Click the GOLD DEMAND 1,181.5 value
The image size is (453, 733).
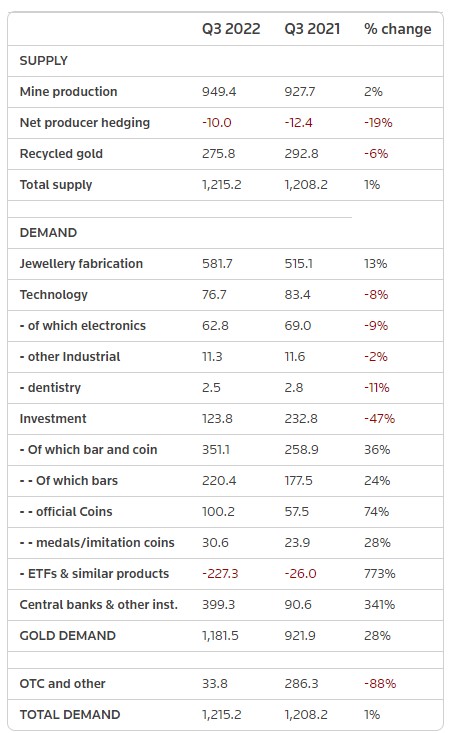220,636
